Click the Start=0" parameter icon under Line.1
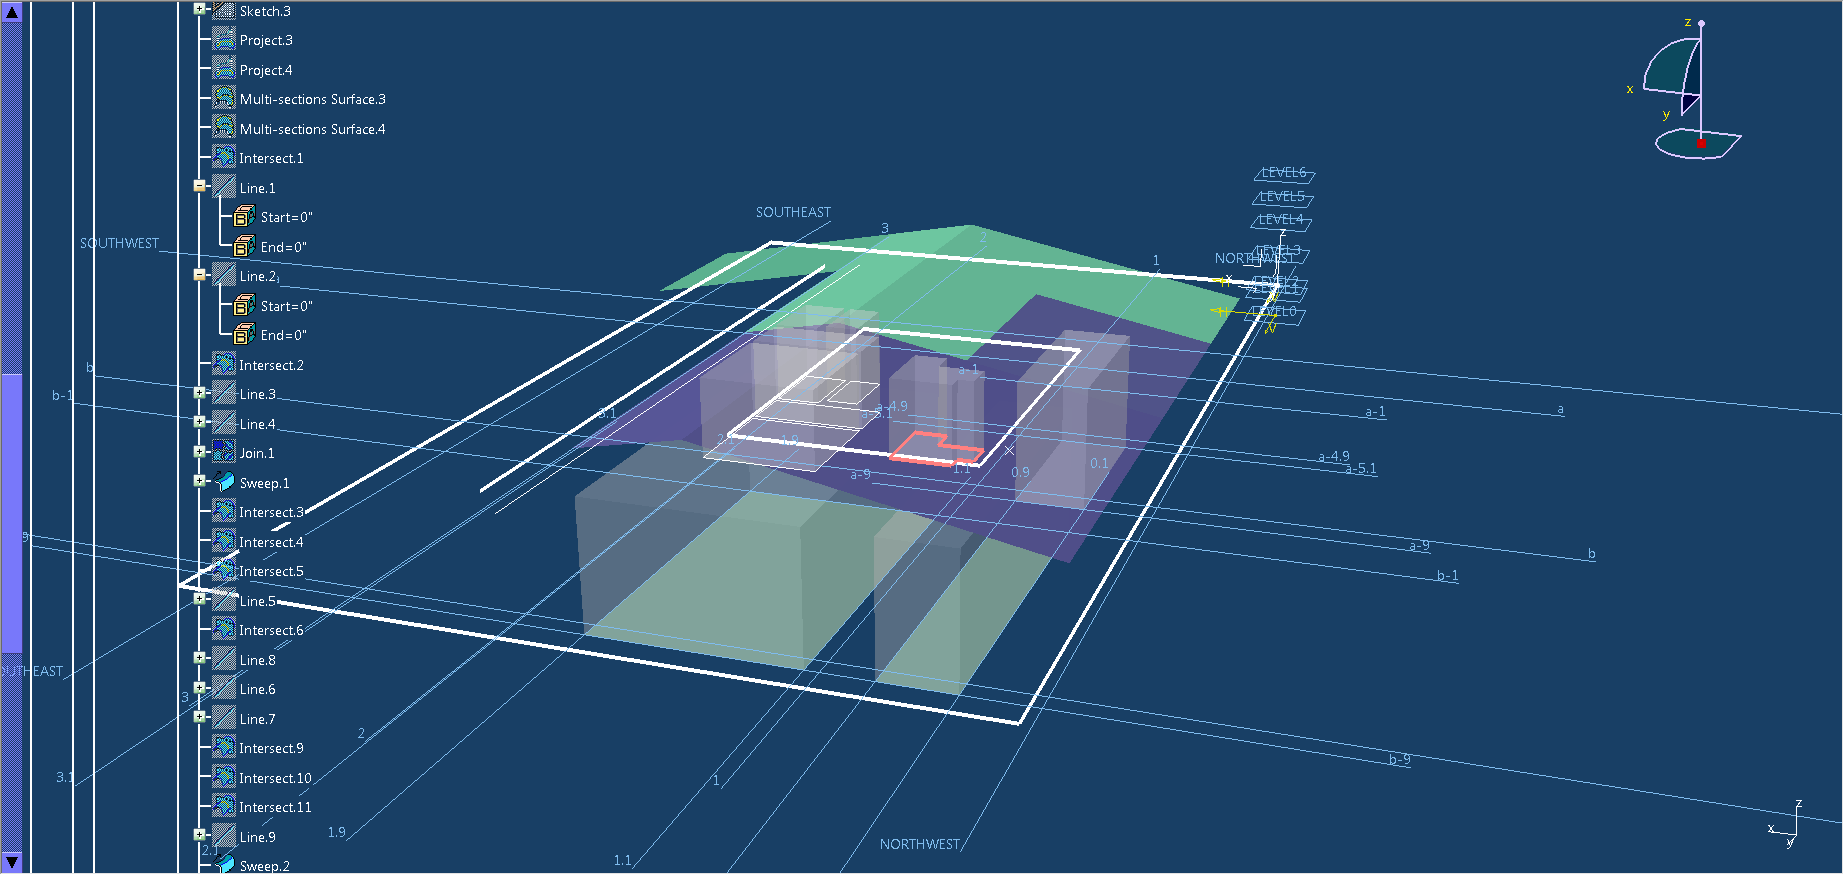The height and width of the screenshot is (875, 1844). click(244, 217)
